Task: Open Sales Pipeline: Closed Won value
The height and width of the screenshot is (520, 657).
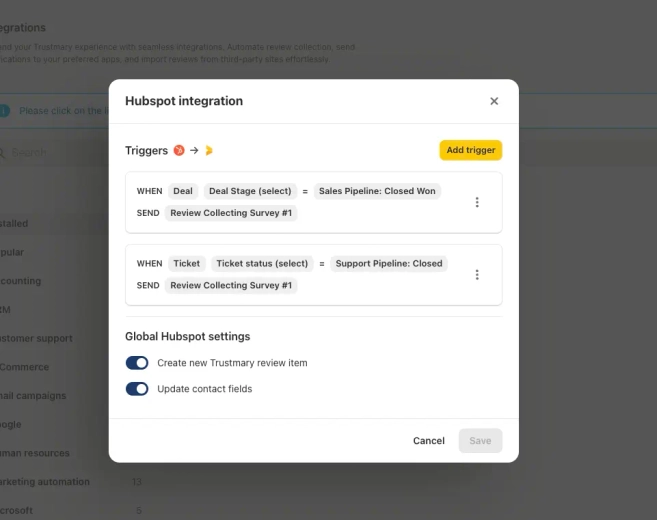Action: (x=377, y=191)
